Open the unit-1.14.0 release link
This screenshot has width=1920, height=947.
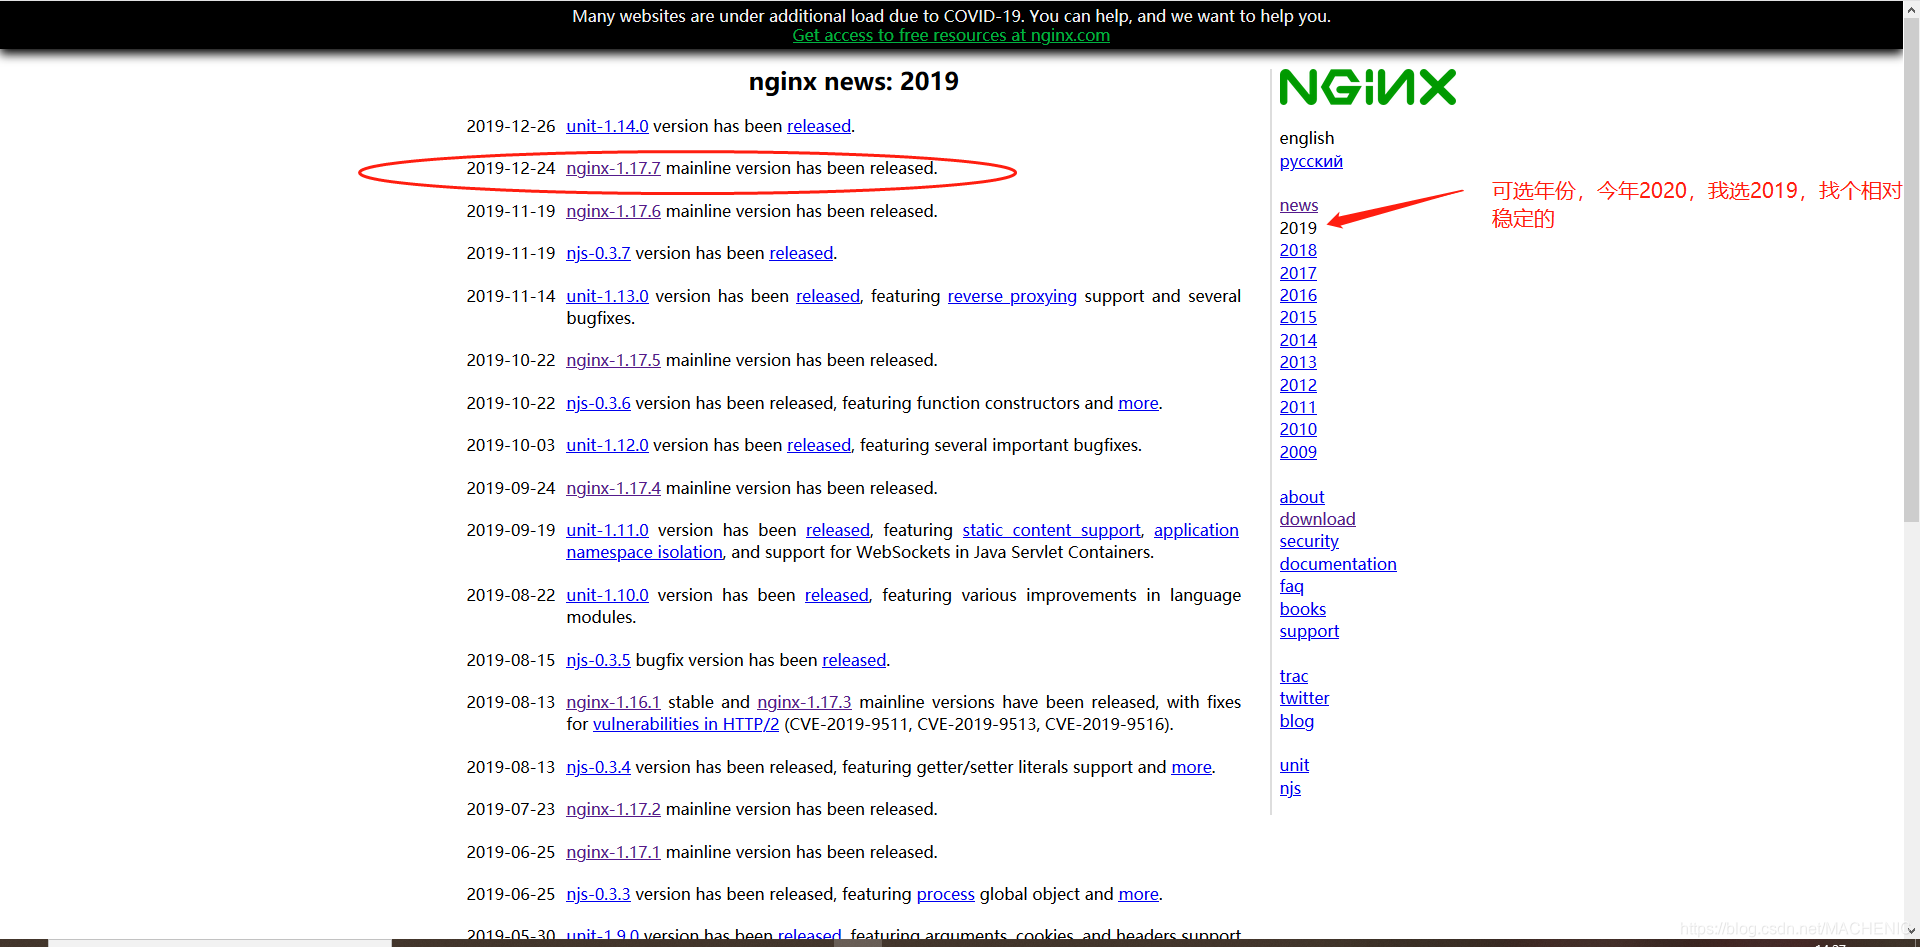607,126
